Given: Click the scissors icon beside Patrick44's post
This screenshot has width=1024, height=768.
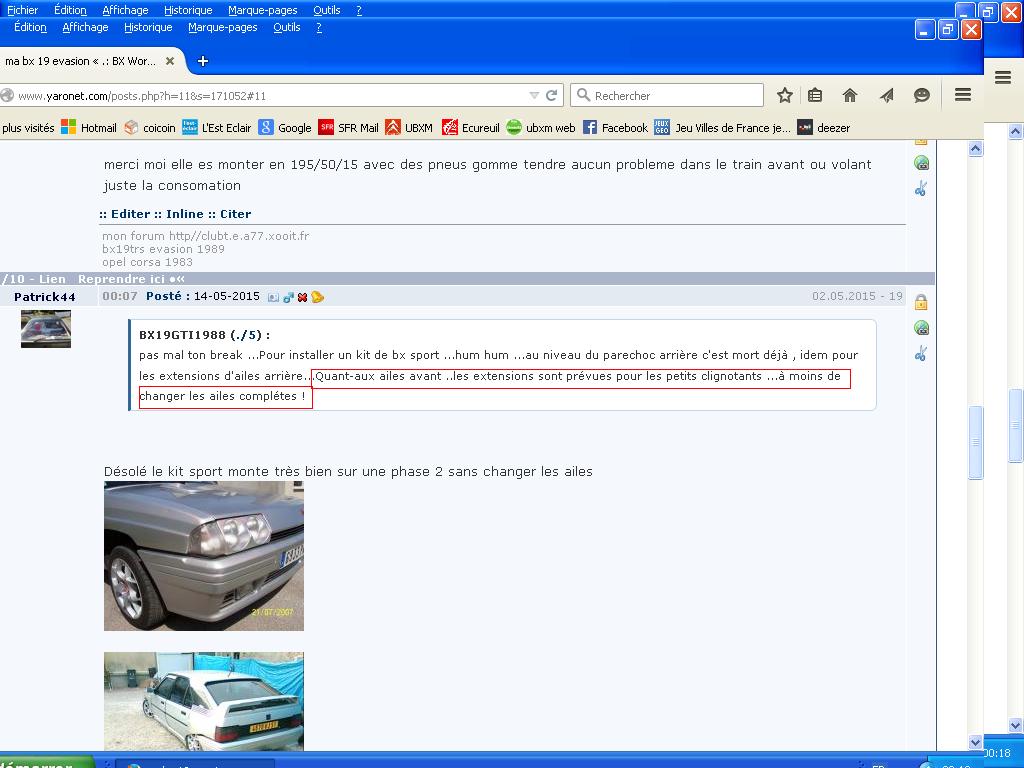Looking at the screenshot, I should [x=921, y=353].
